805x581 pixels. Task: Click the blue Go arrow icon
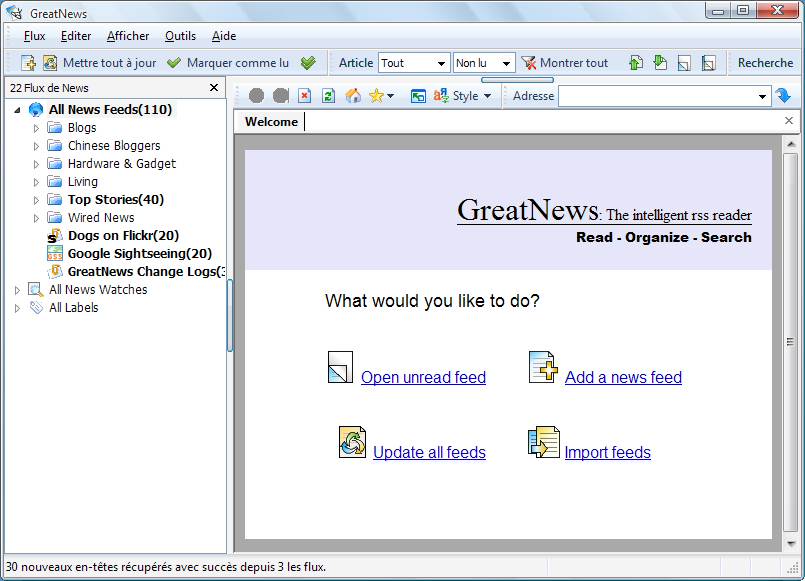[x=783, y=95]
